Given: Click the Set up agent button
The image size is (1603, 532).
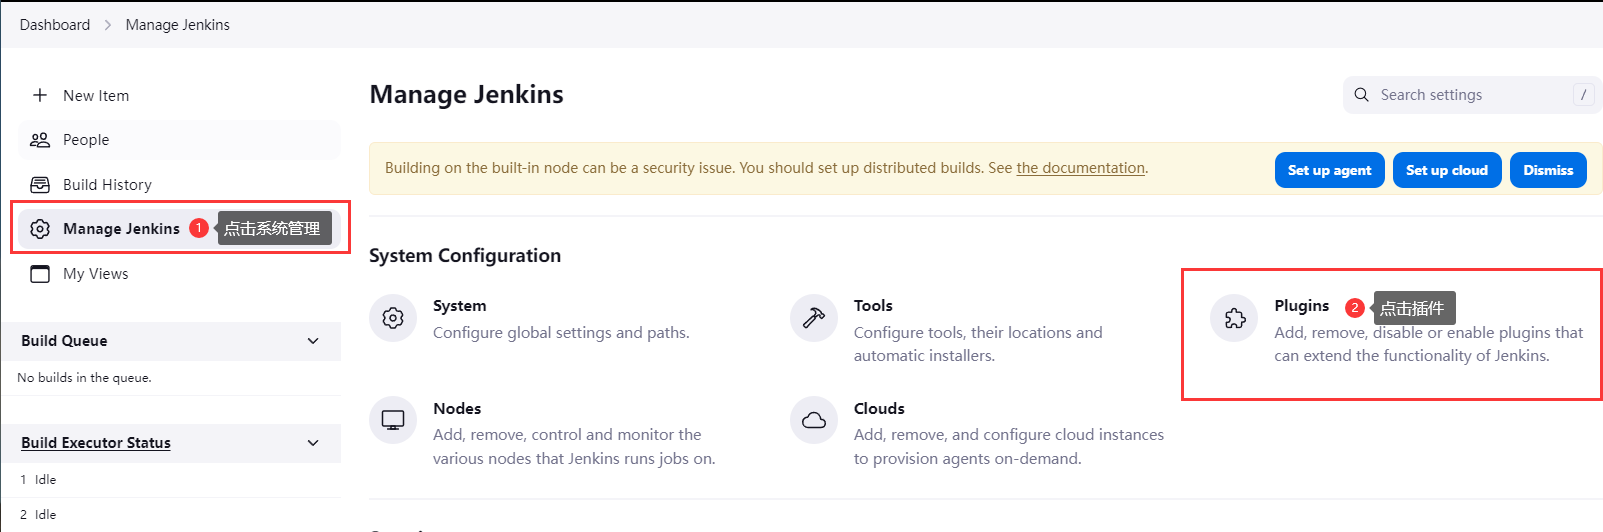Looking at the screenshot, I should pos(1329,170).
